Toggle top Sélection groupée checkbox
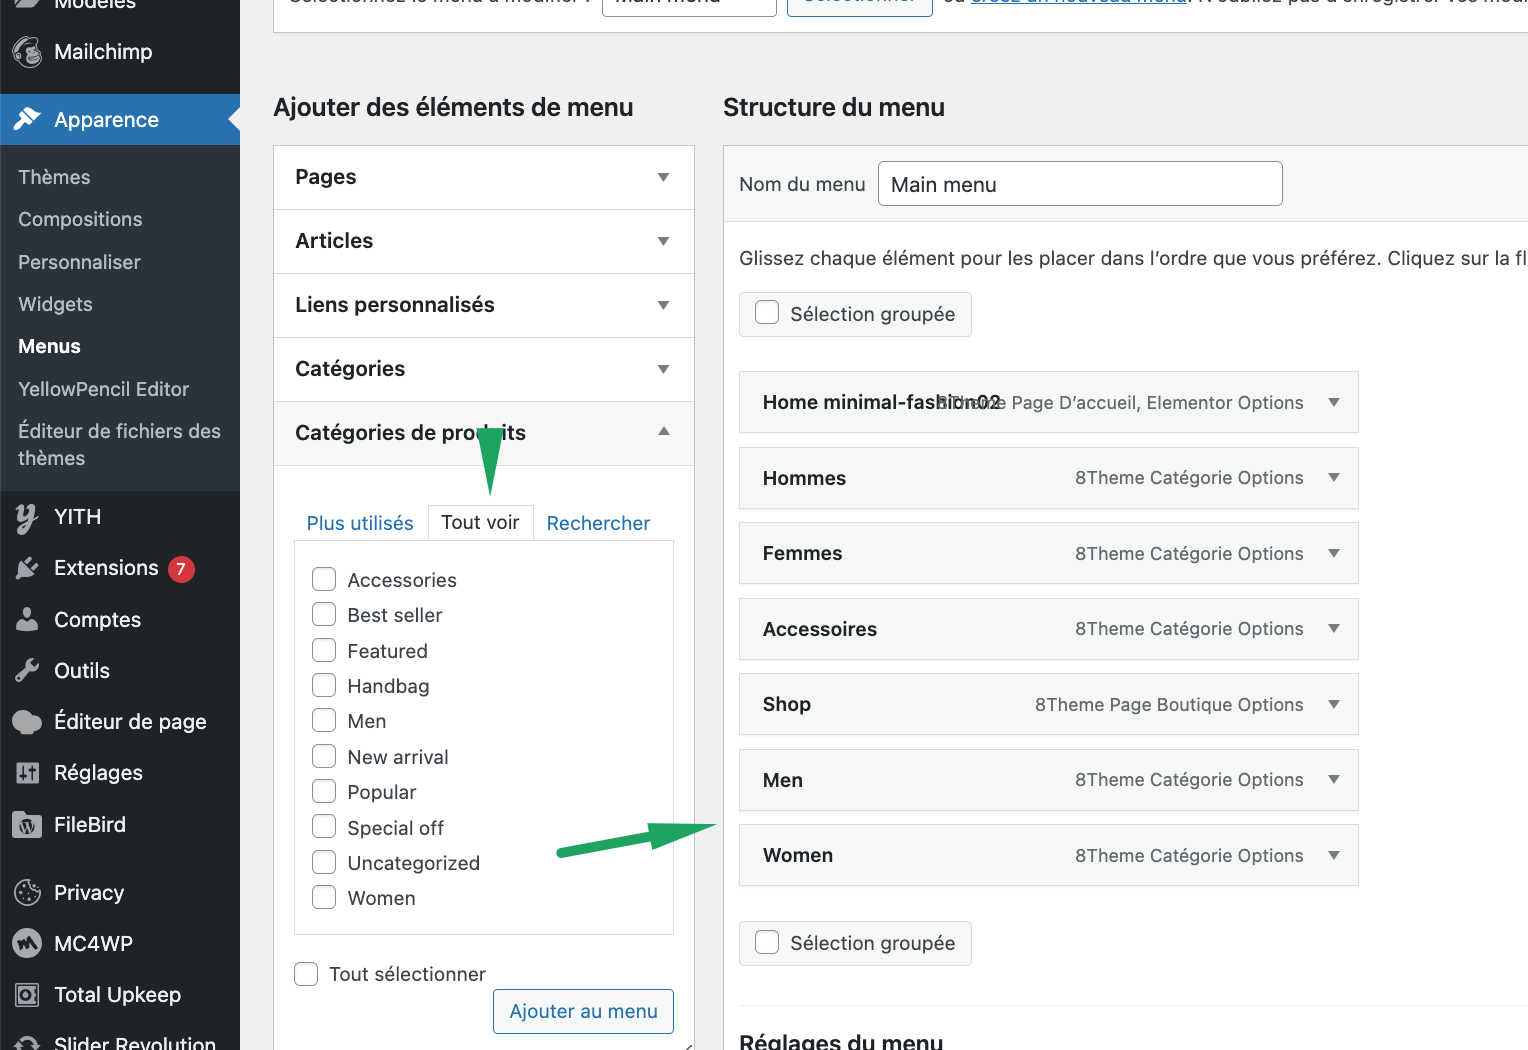1528x1050 pixels. pos(767,313)
